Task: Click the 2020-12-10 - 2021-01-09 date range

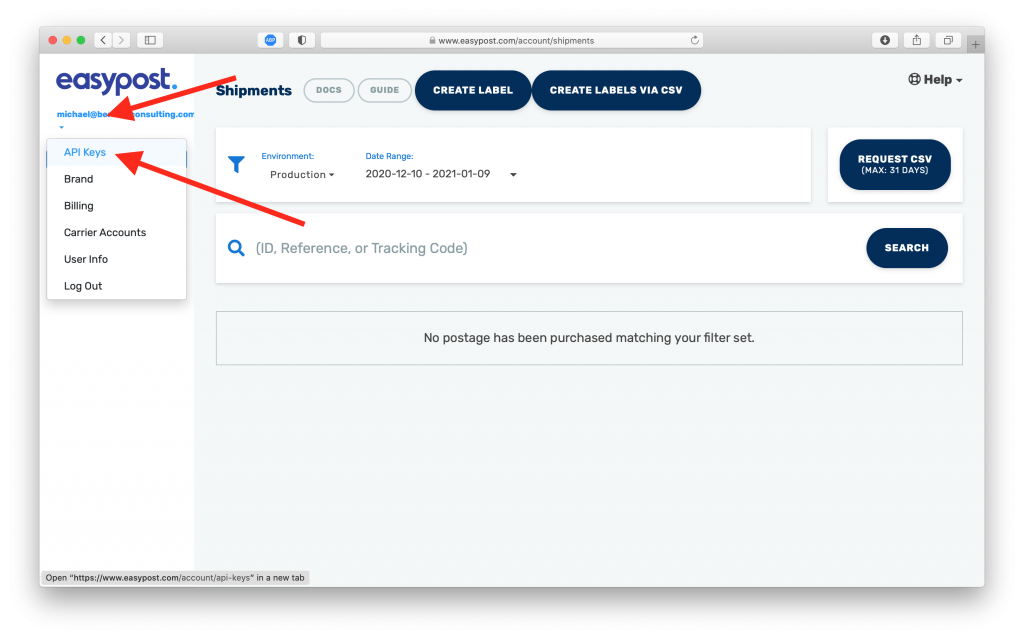Action: click(x=428, y=174)
